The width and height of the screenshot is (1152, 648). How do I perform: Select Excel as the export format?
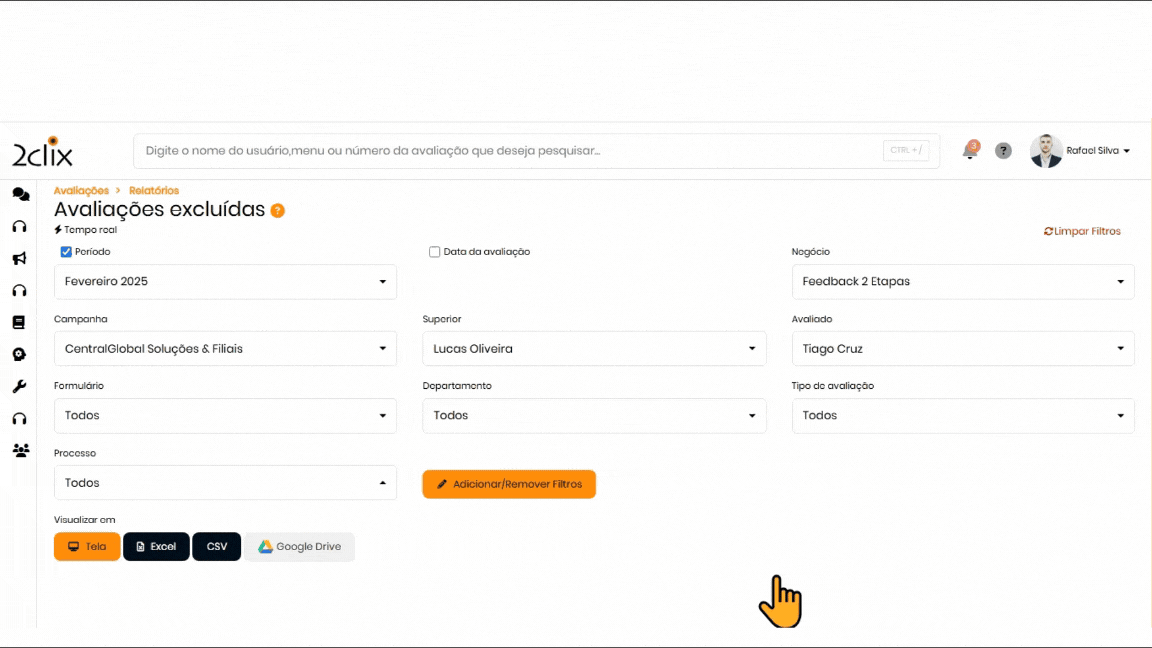(156, 547)
